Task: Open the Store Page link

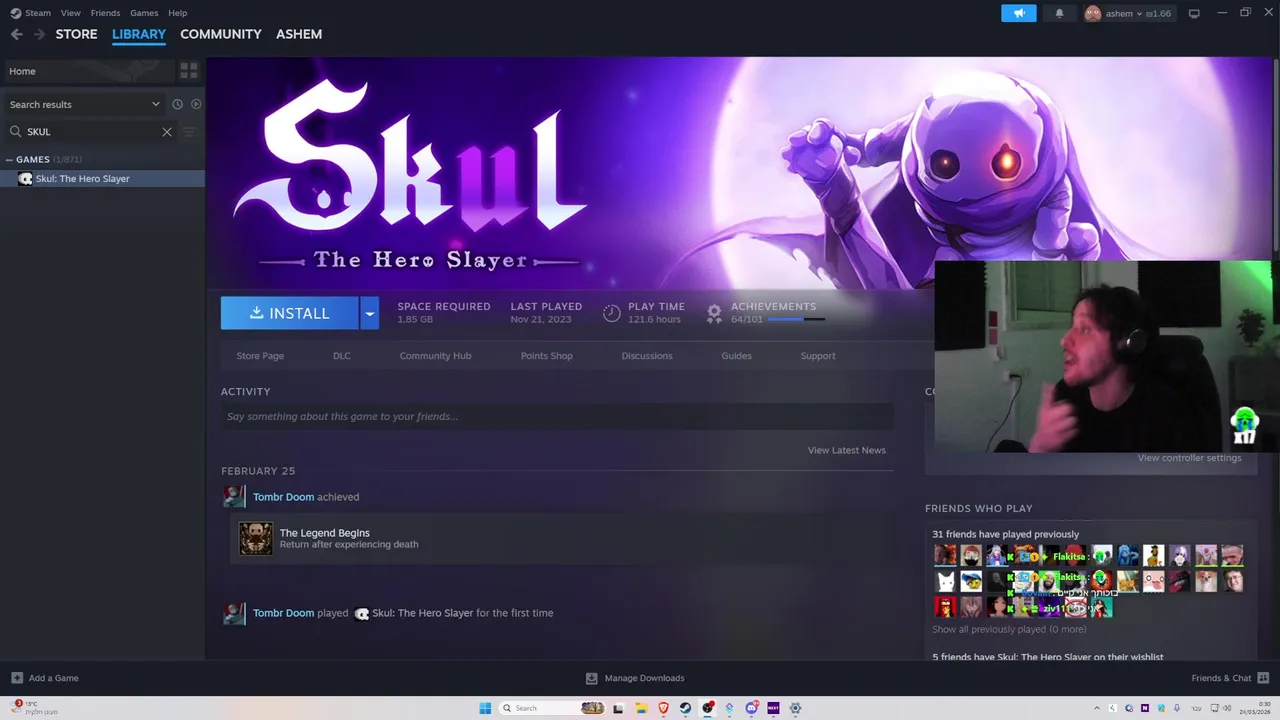Action: pos(260,356)
